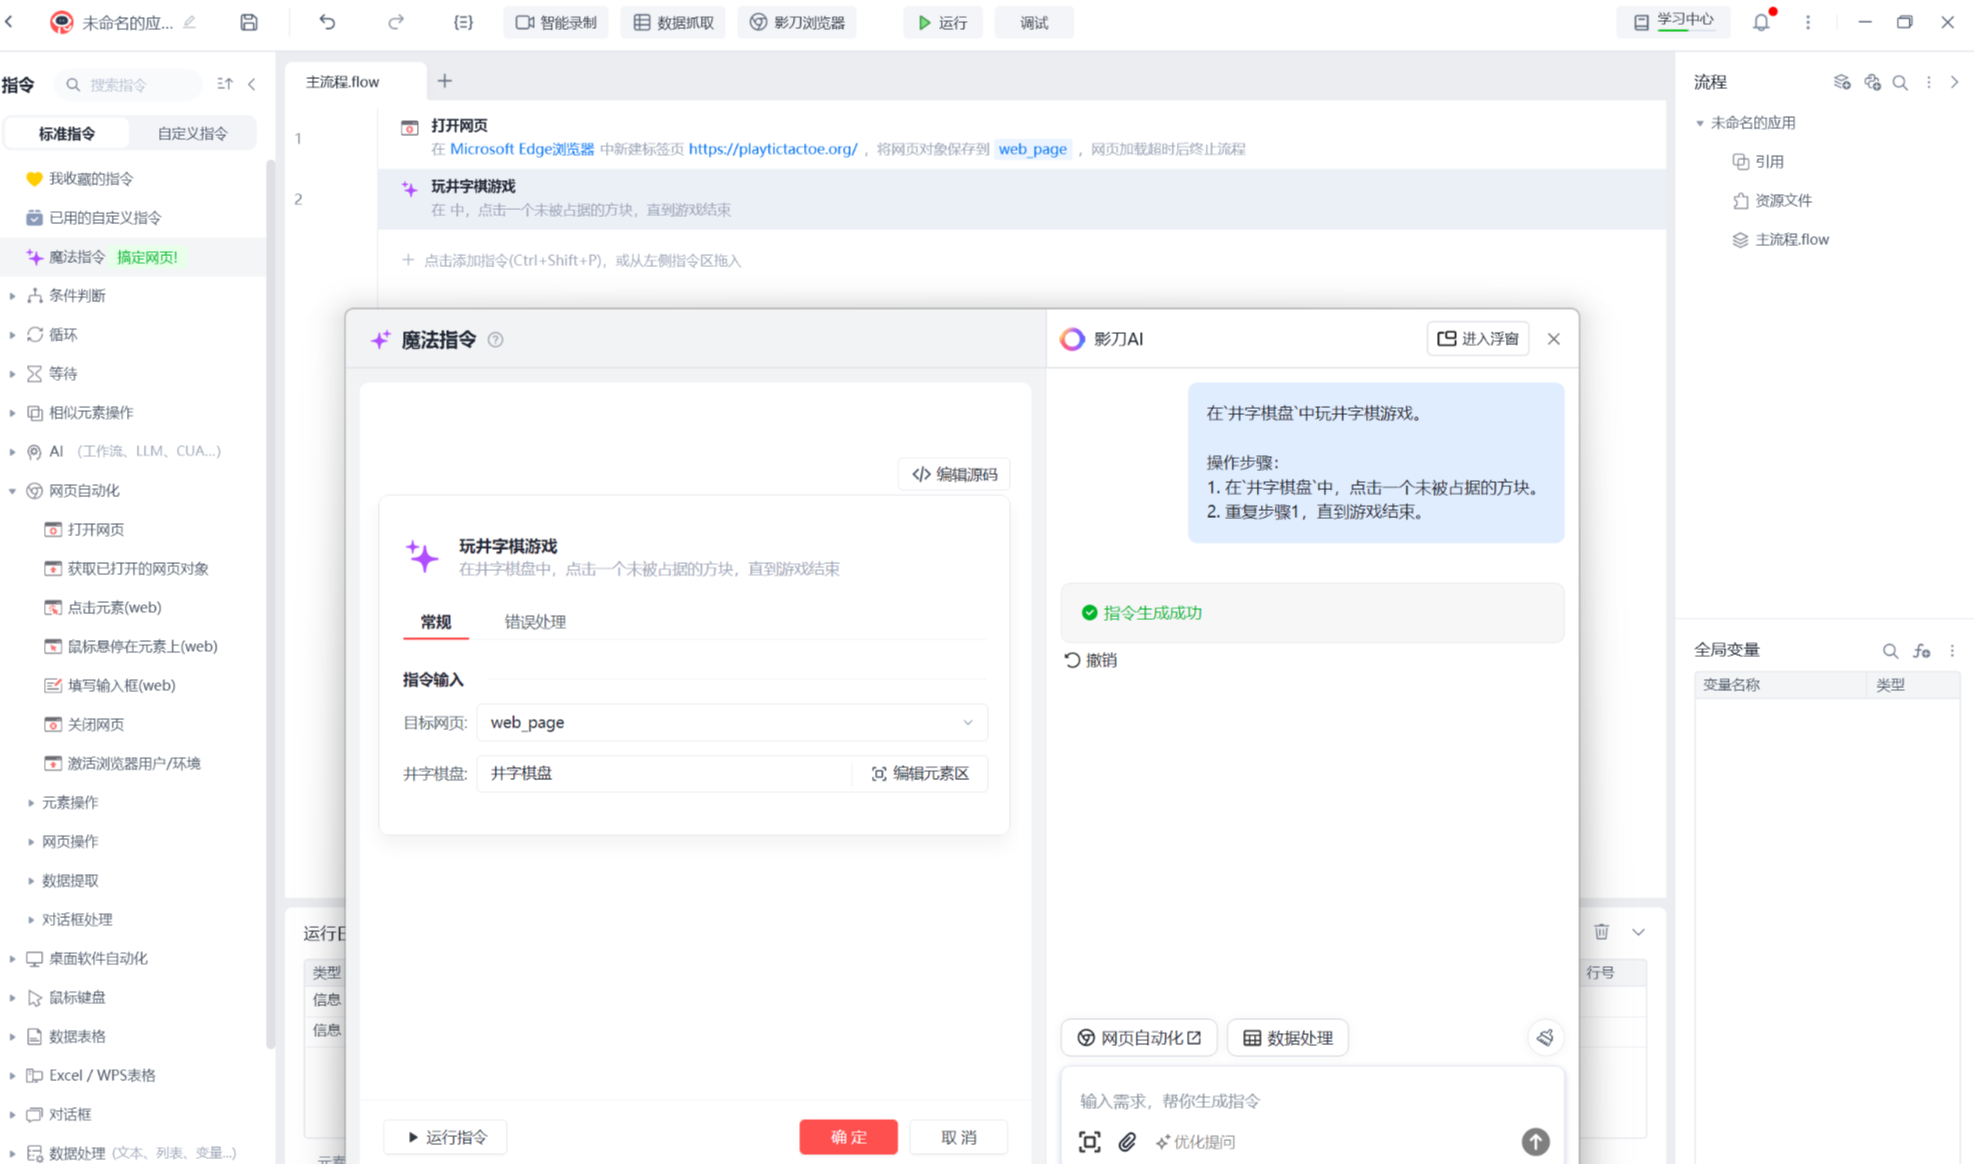This screenshot has height=1164, width=1974.
Task: Open the 错误处理 tab
Action: click(535, 621)
